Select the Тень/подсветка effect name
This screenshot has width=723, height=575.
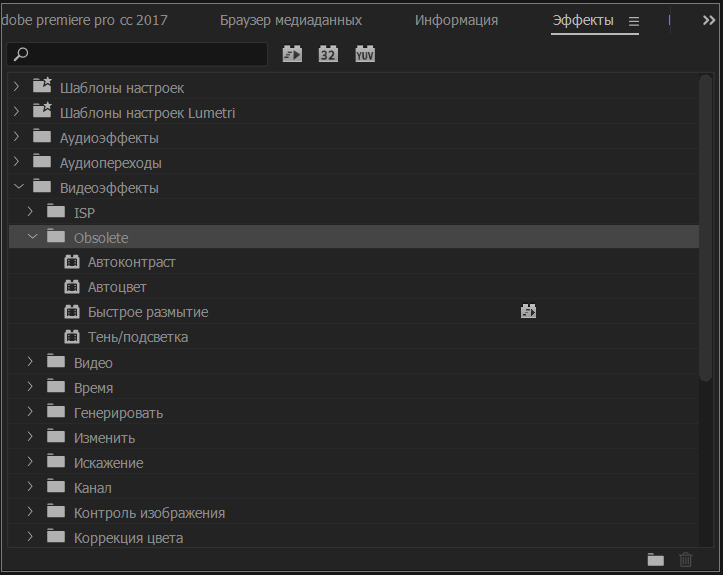pos(138,337)
